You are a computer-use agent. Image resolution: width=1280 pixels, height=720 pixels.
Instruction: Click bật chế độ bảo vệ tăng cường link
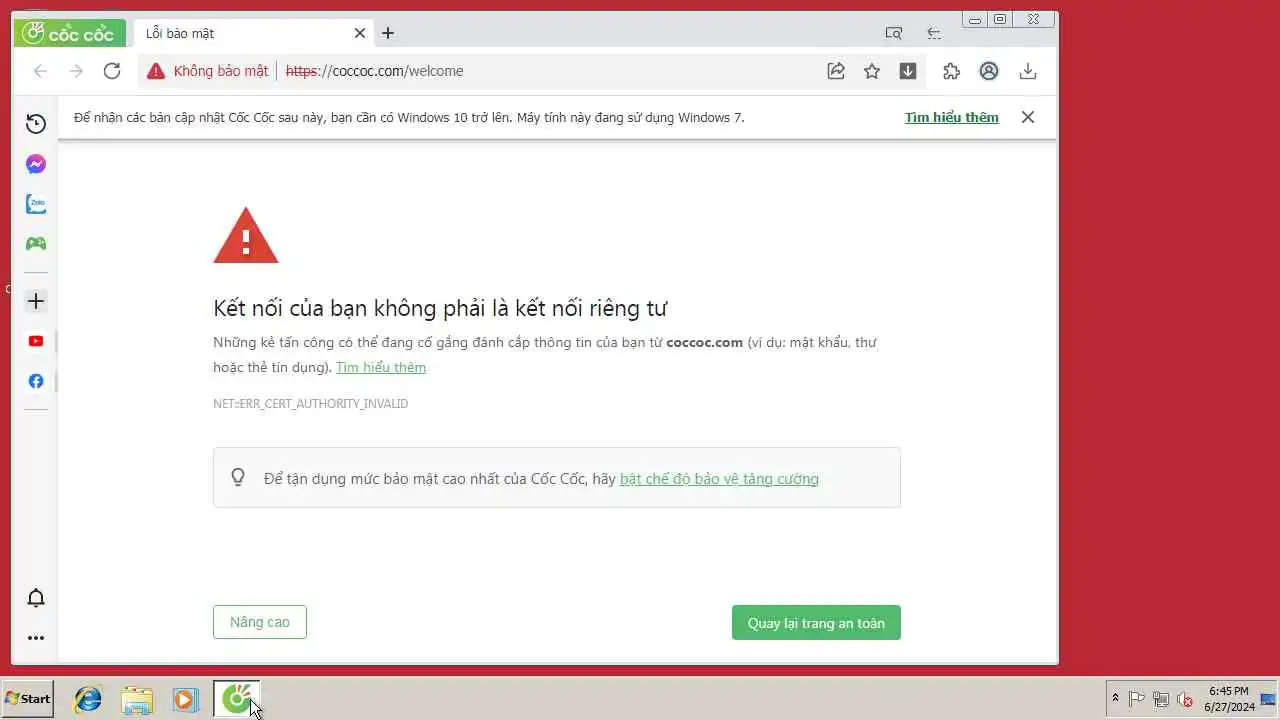tap(719, 479)
